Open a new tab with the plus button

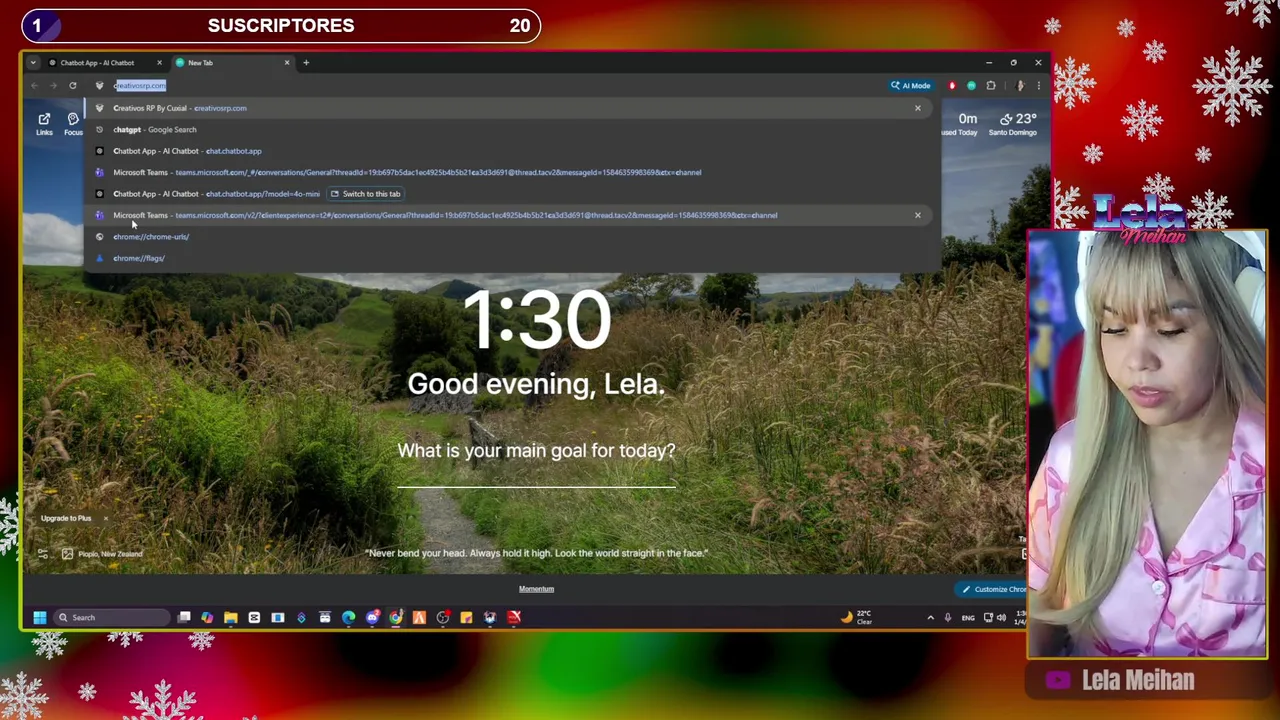click(x=306, y=63)
